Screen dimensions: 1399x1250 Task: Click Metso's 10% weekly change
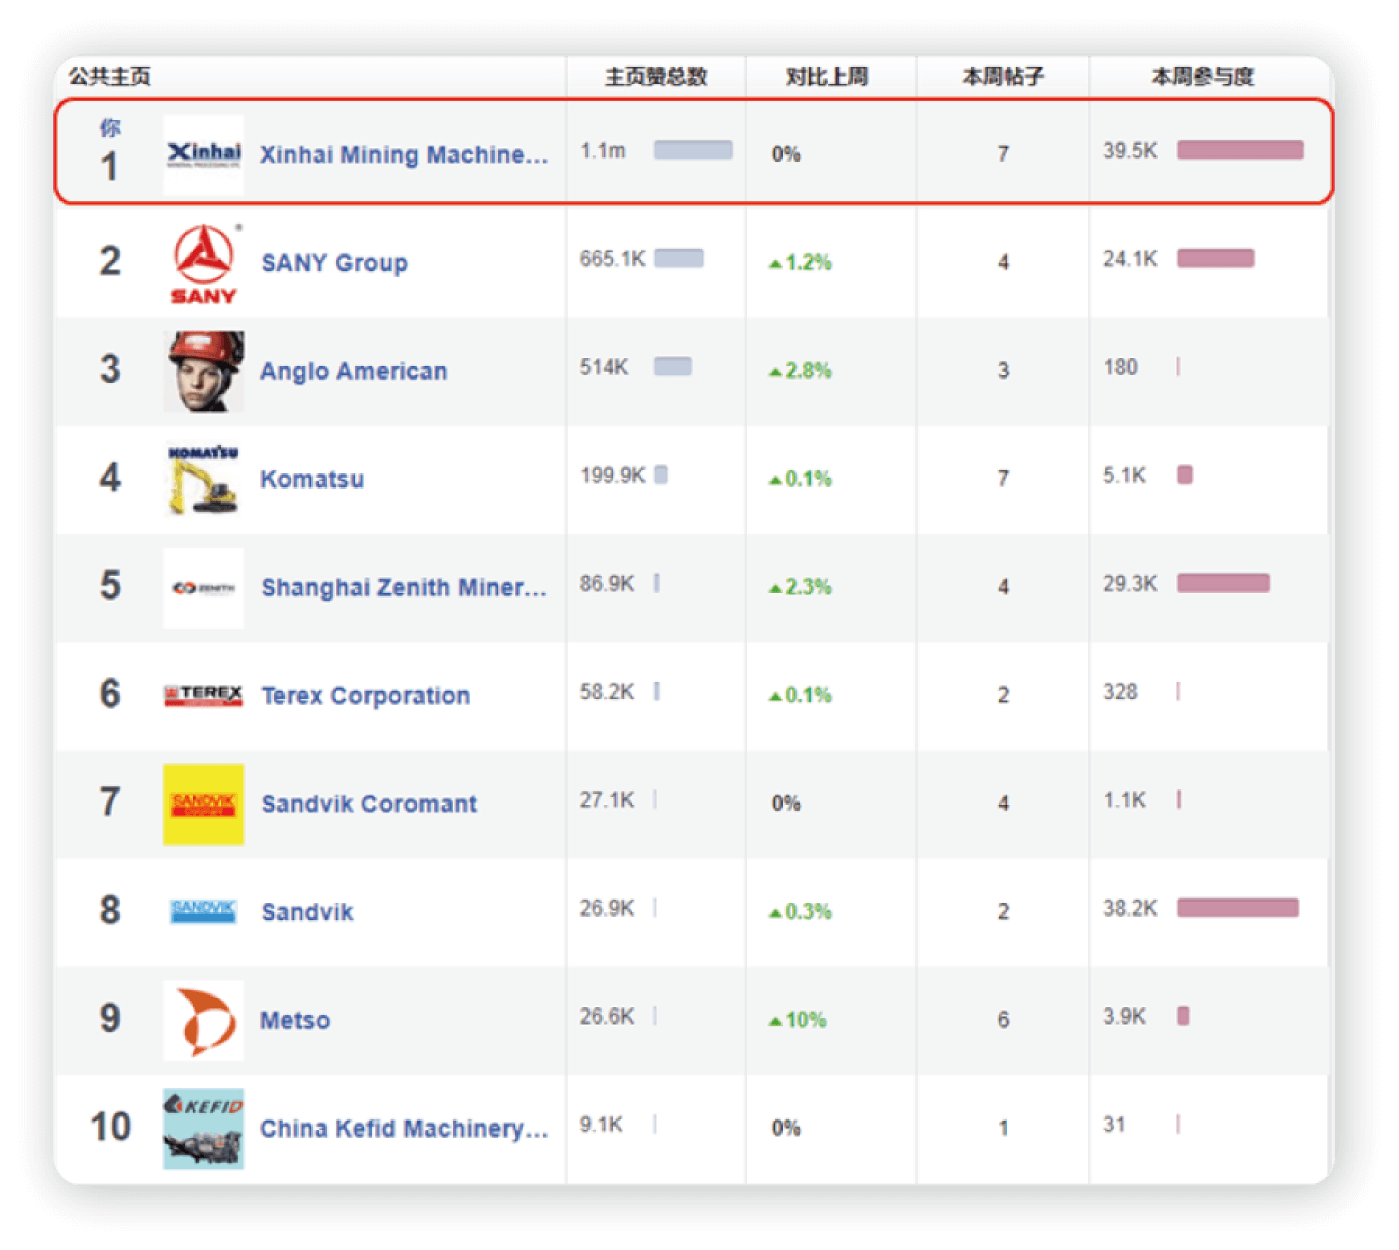coord(797,1020)
